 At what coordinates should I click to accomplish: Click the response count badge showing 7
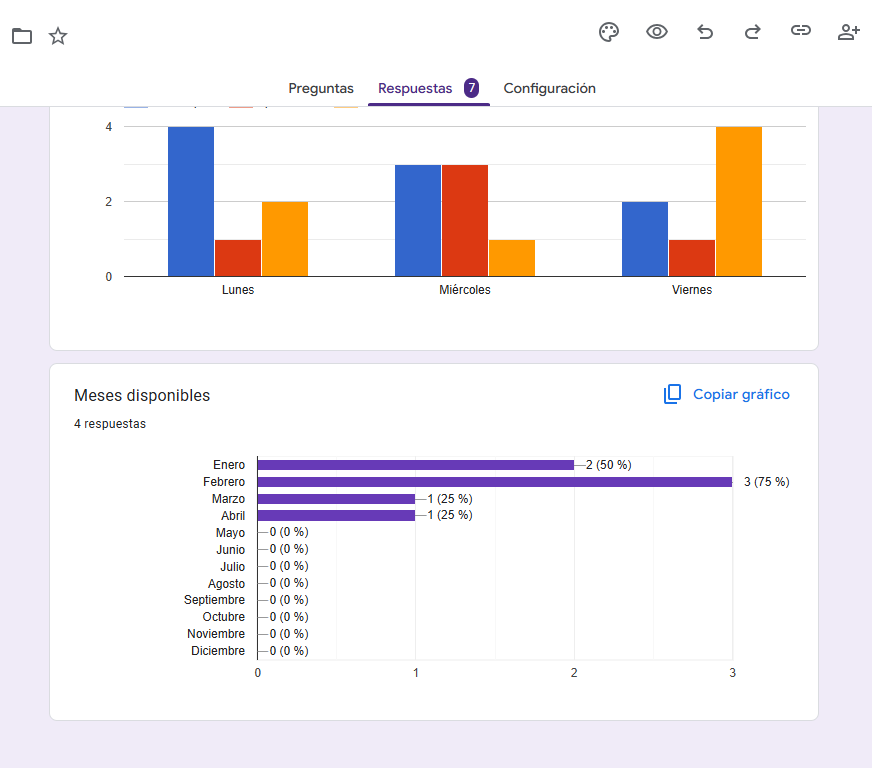pyautogui.click(x=471, y=88)
